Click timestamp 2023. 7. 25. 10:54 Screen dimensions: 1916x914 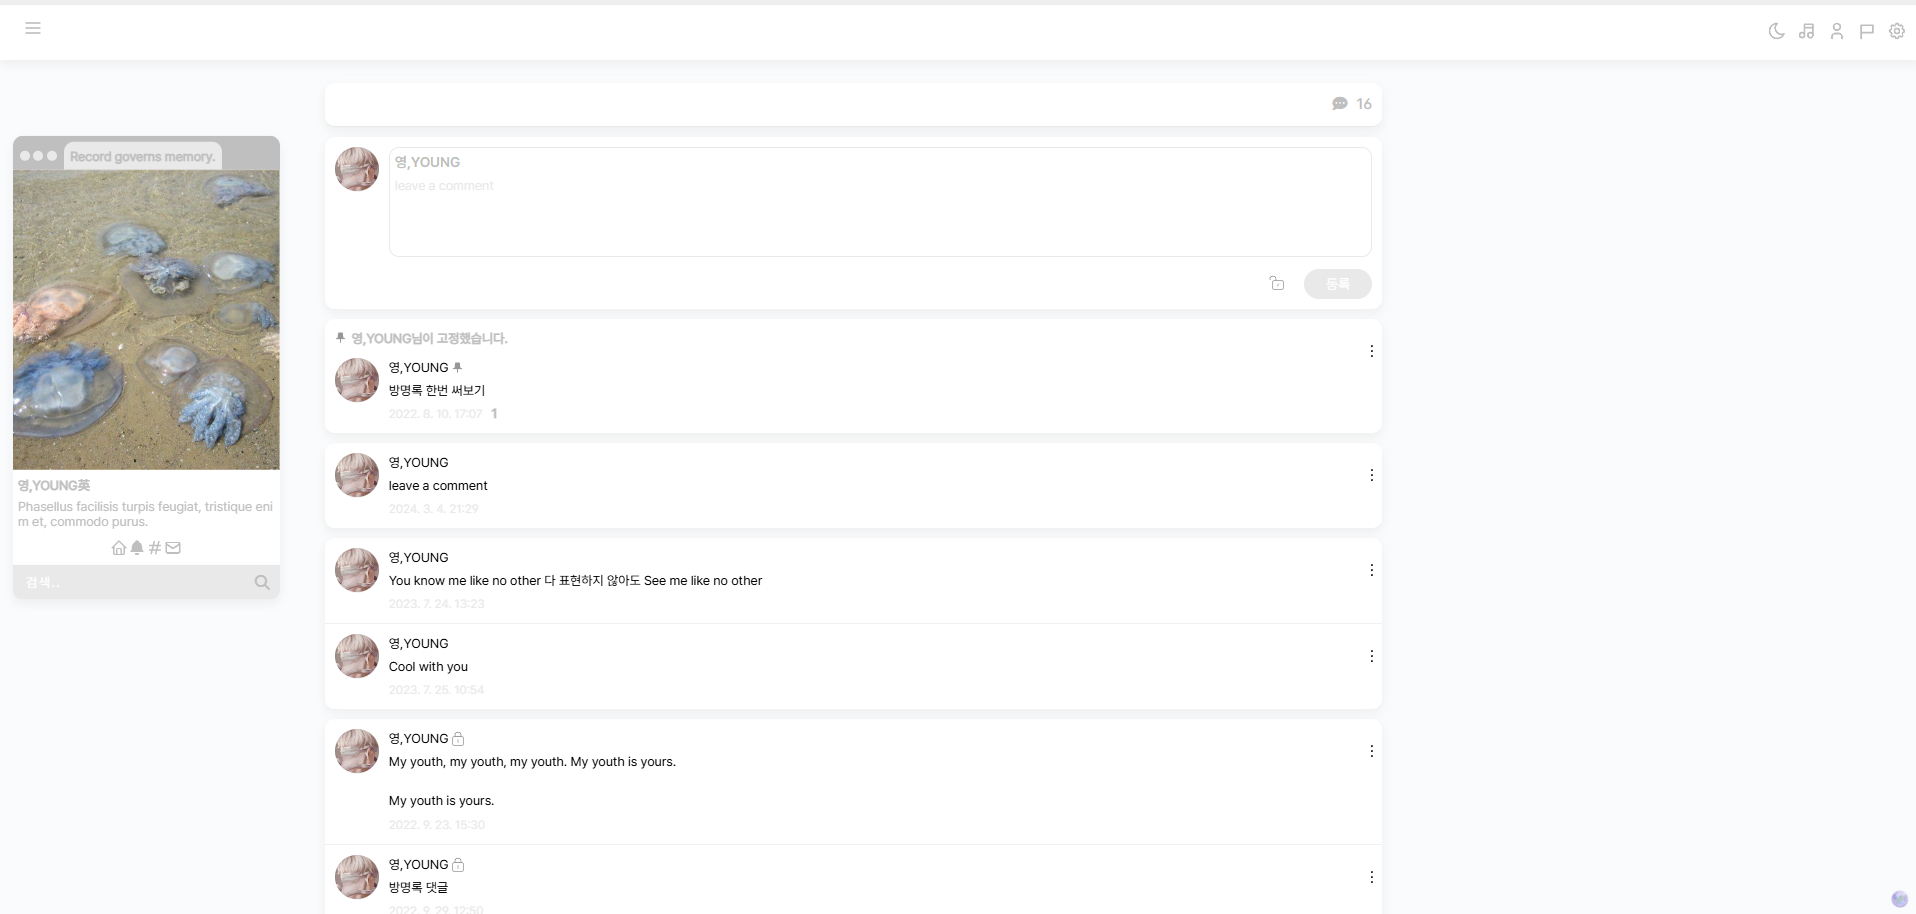click(437, 690)
